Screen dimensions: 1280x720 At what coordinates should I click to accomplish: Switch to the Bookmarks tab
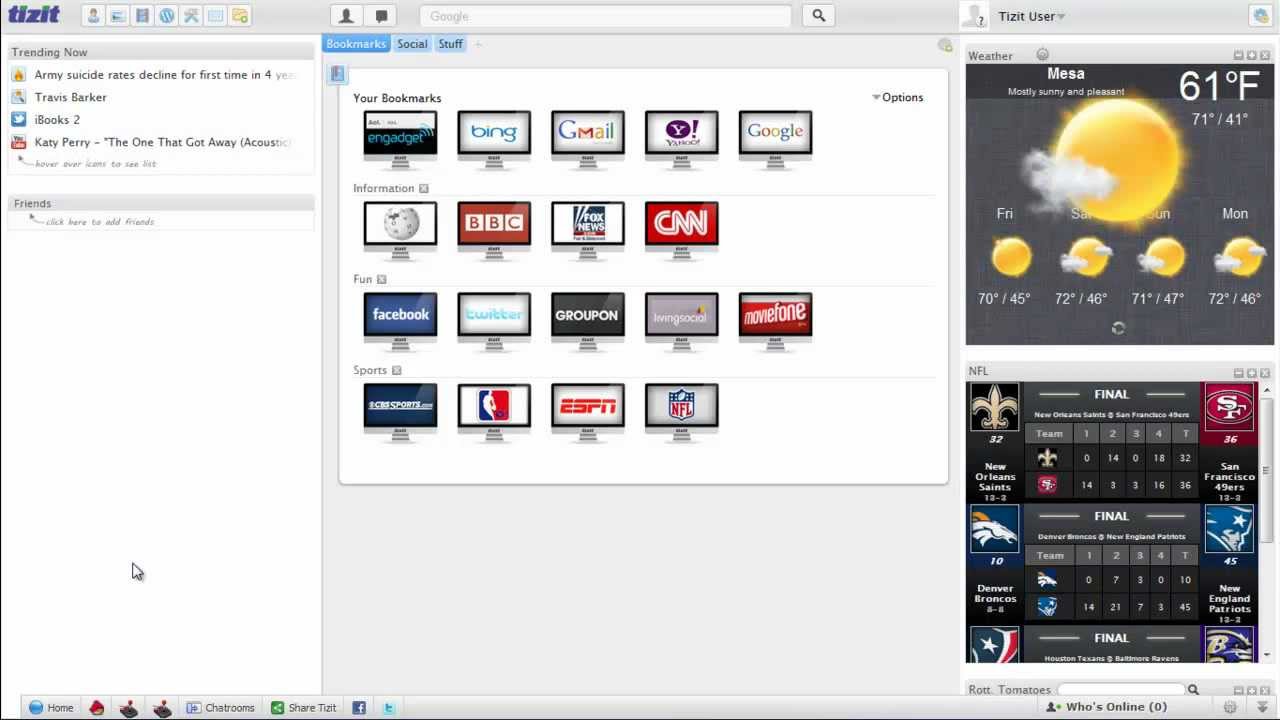pyautogui.click(x=356, y=44)
